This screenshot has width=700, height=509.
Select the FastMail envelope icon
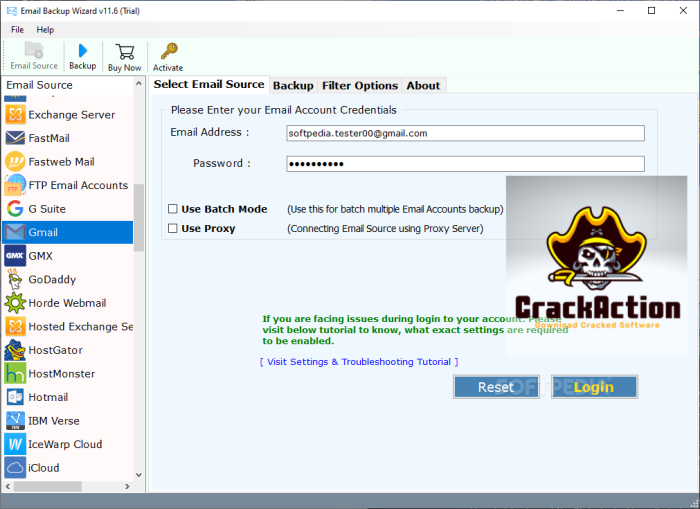tap(15, 138)
